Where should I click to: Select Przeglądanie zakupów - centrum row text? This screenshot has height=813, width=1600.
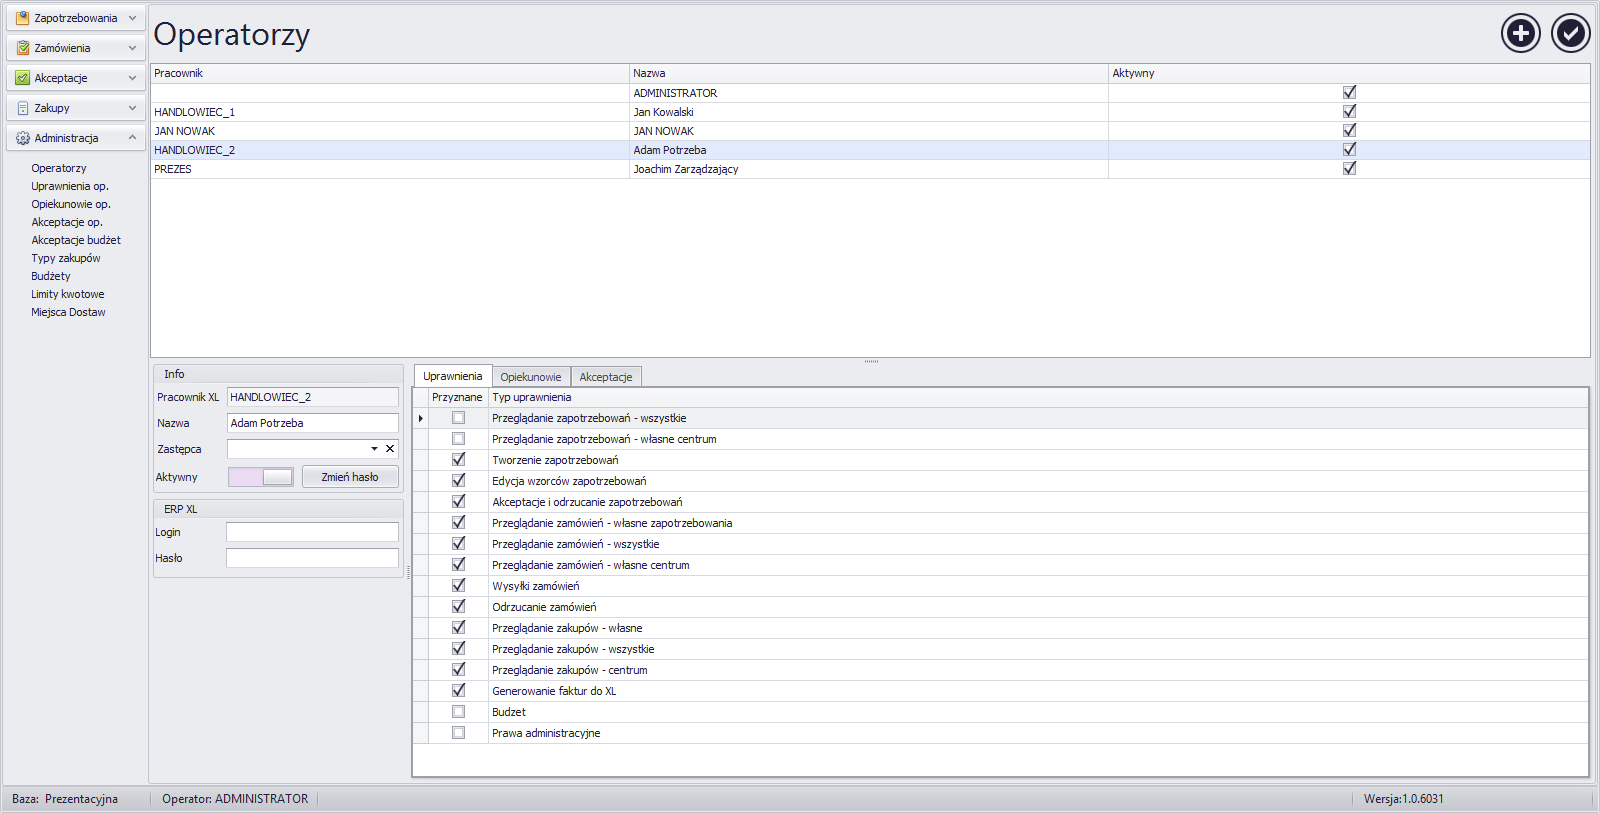[570, 670]
